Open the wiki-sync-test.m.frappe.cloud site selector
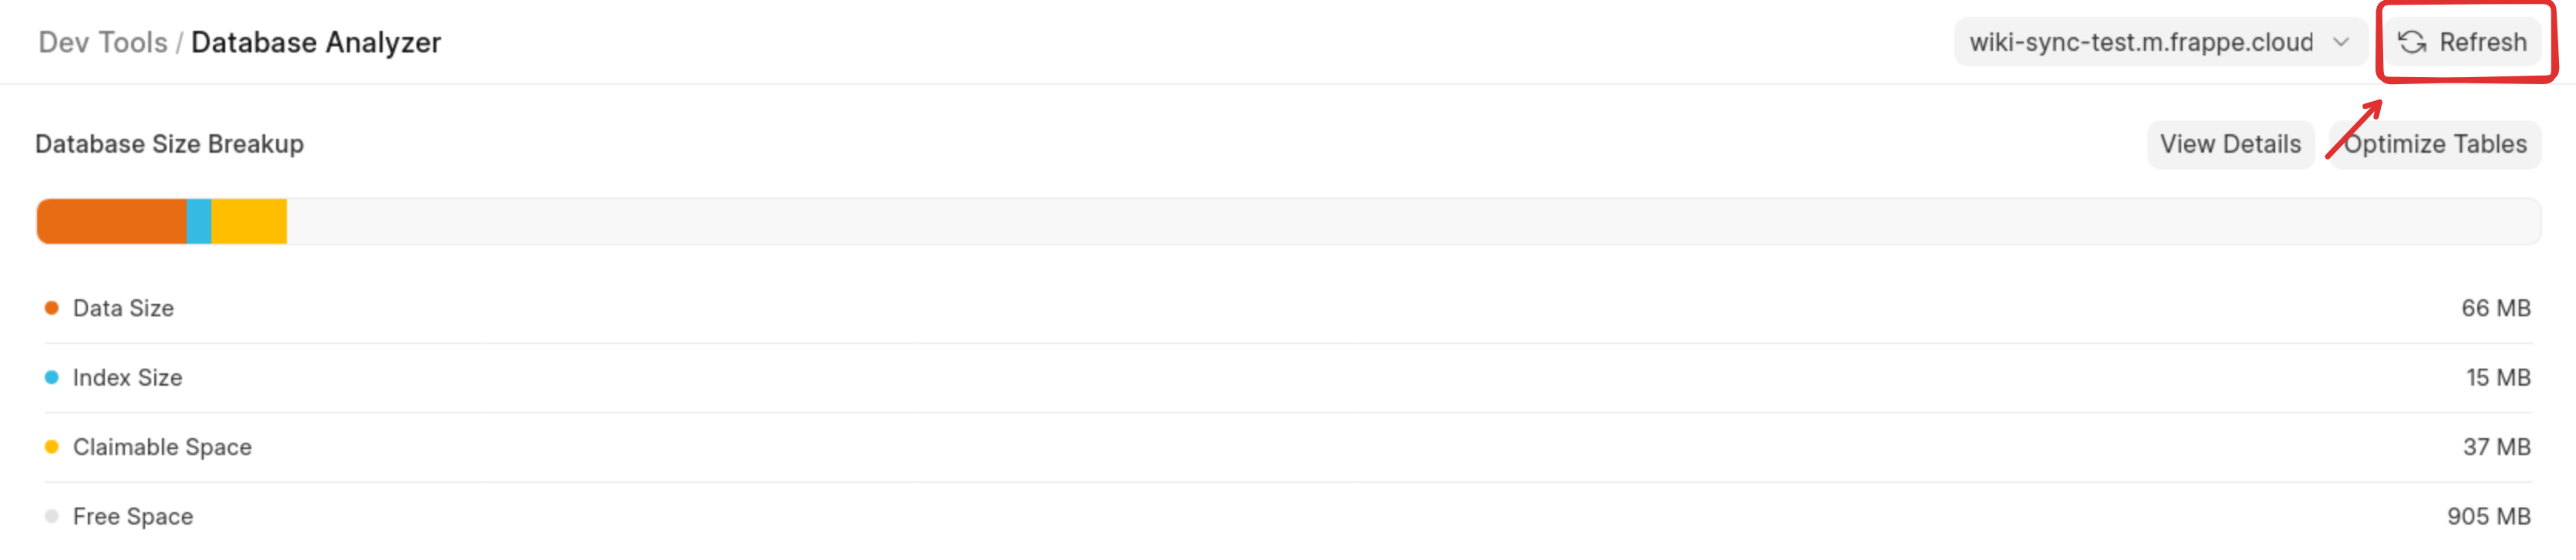The image size is (2576, 560). point(2140,42)
